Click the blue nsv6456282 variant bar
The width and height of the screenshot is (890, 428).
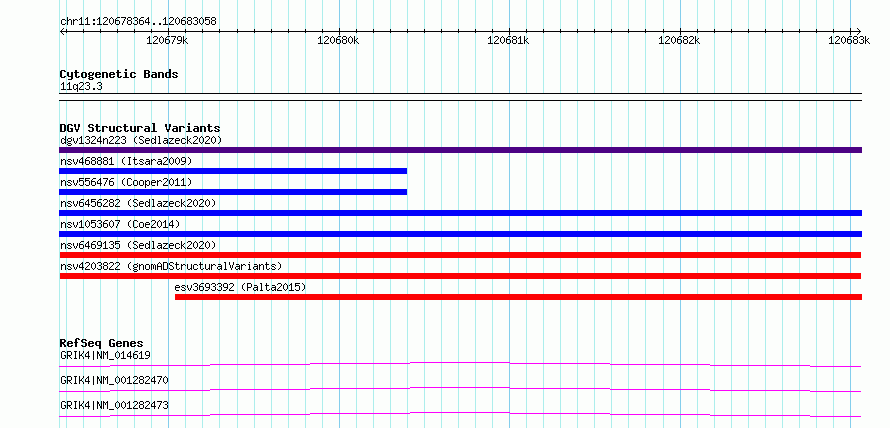[460, 213]
